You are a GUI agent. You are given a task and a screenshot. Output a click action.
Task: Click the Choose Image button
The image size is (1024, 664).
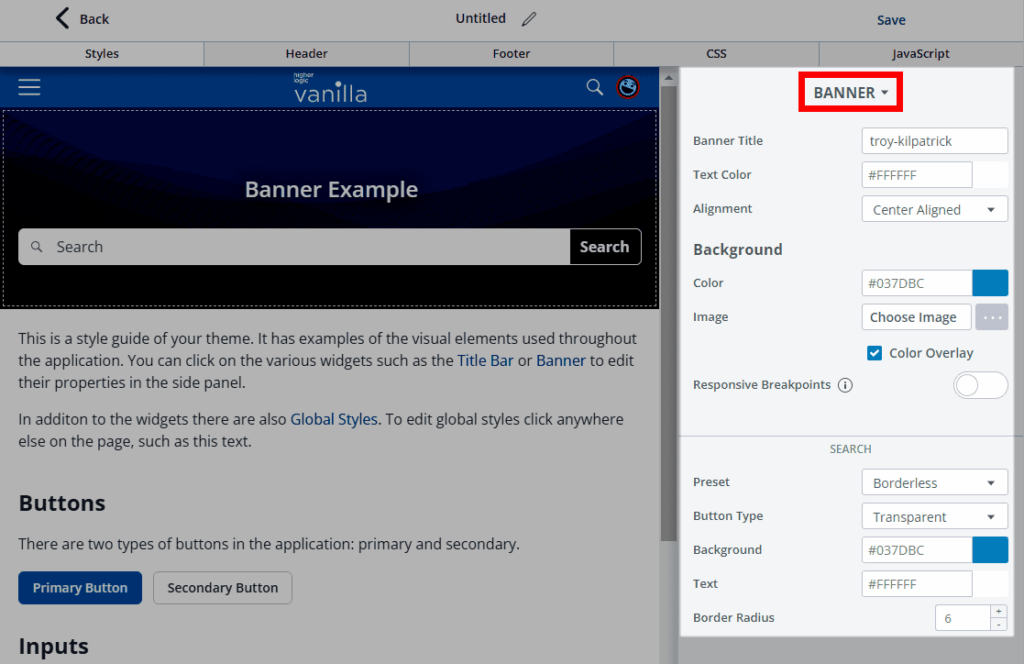(915, 317)
